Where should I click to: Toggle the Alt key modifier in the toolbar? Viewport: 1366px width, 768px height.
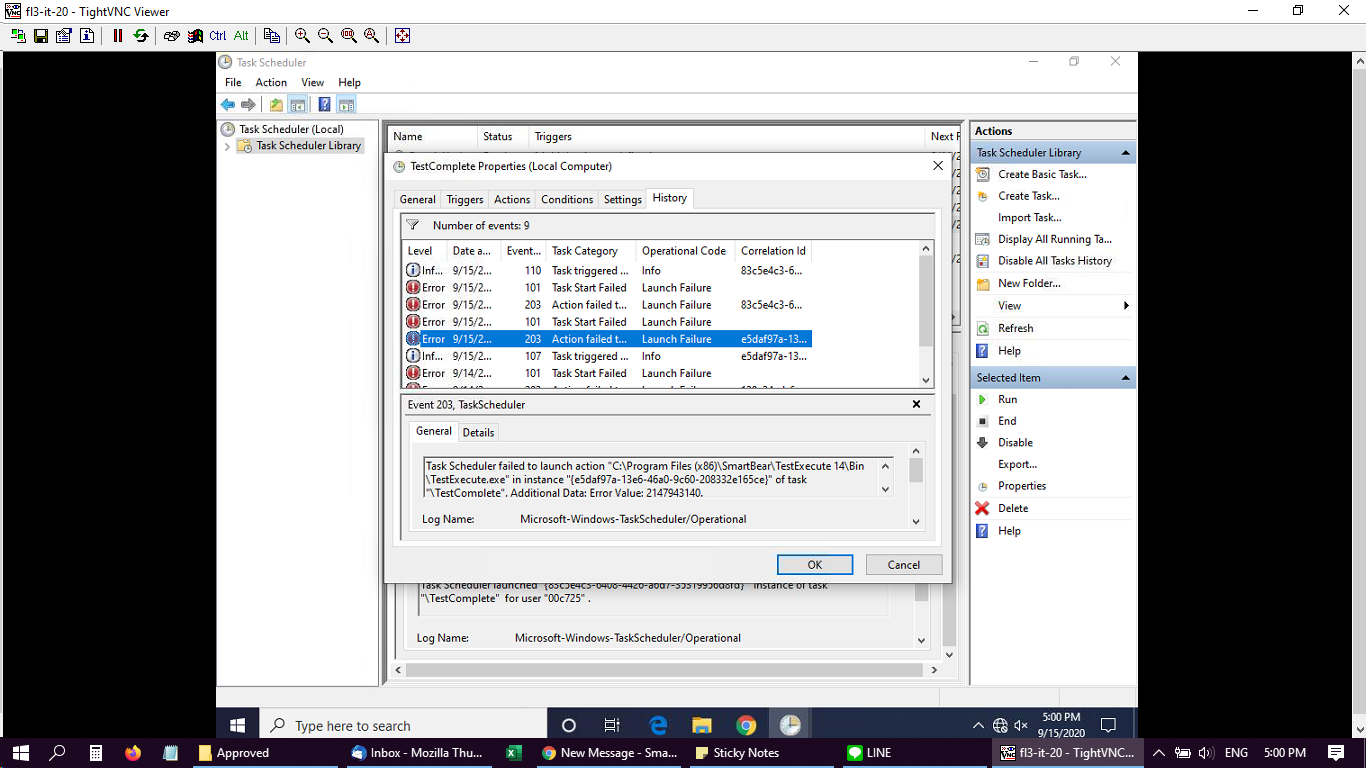241,35
